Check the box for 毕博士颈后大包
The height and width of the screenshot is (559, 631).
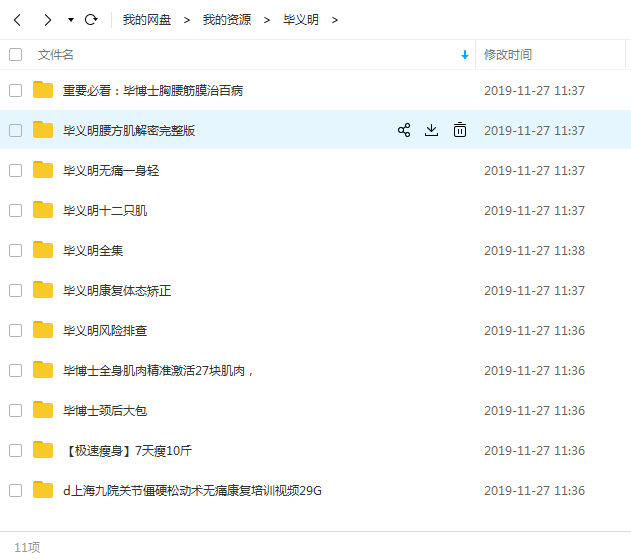pos(15,410)
